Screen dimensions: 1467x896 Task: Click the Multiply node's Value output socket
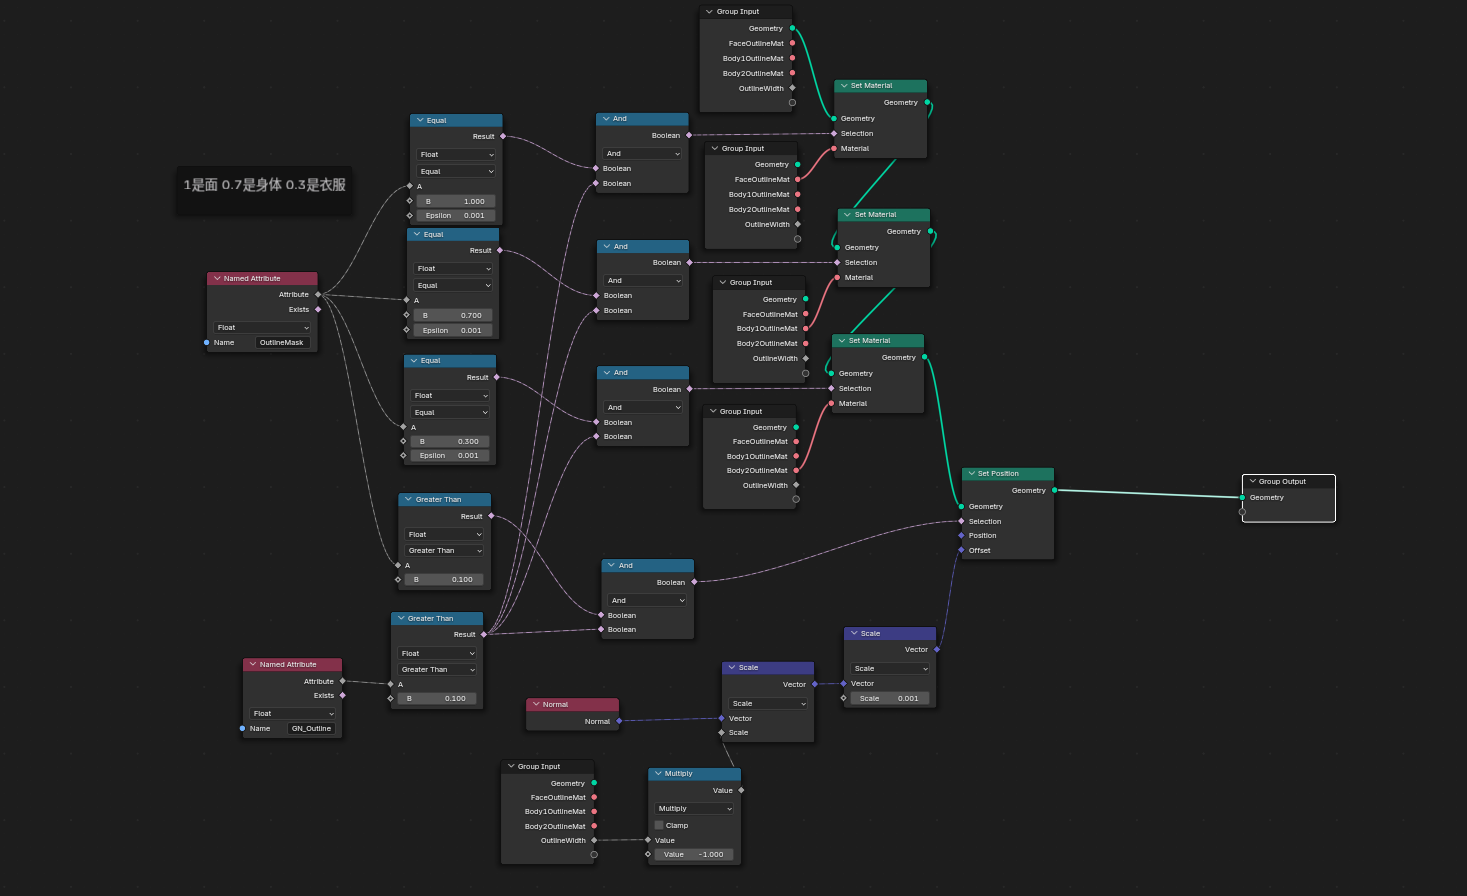[x=741, y=790]
